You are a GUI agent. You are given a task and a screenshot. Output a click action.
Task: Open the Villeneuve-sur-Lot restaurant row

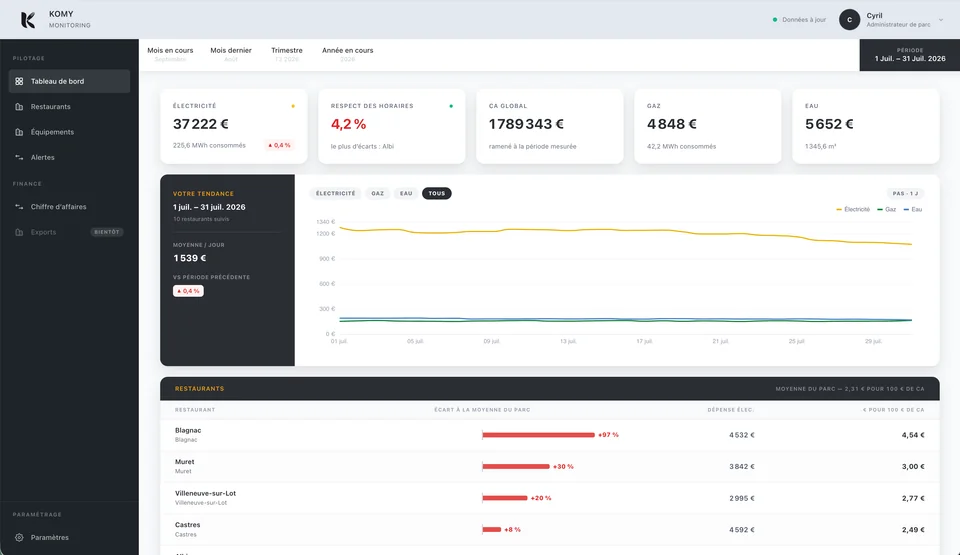(x=550, y=498)
